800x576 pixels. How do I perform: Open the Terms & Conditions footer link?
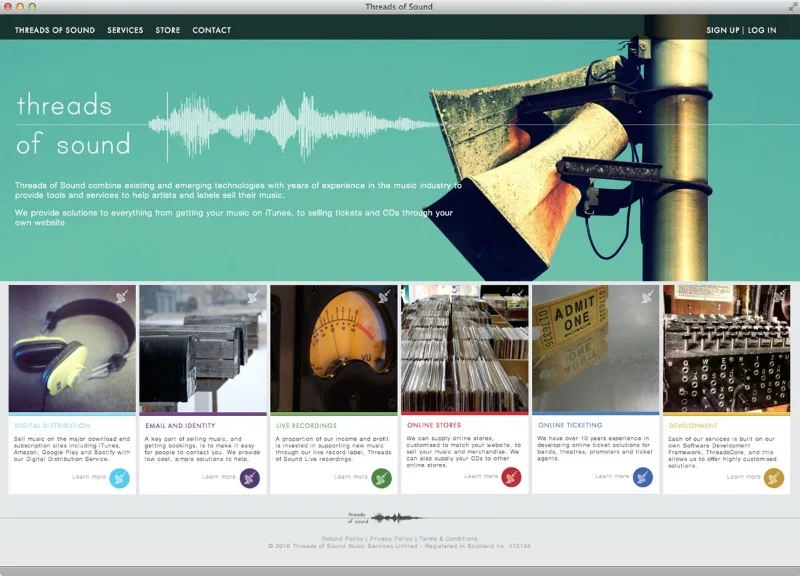click(x=448, y=539)
